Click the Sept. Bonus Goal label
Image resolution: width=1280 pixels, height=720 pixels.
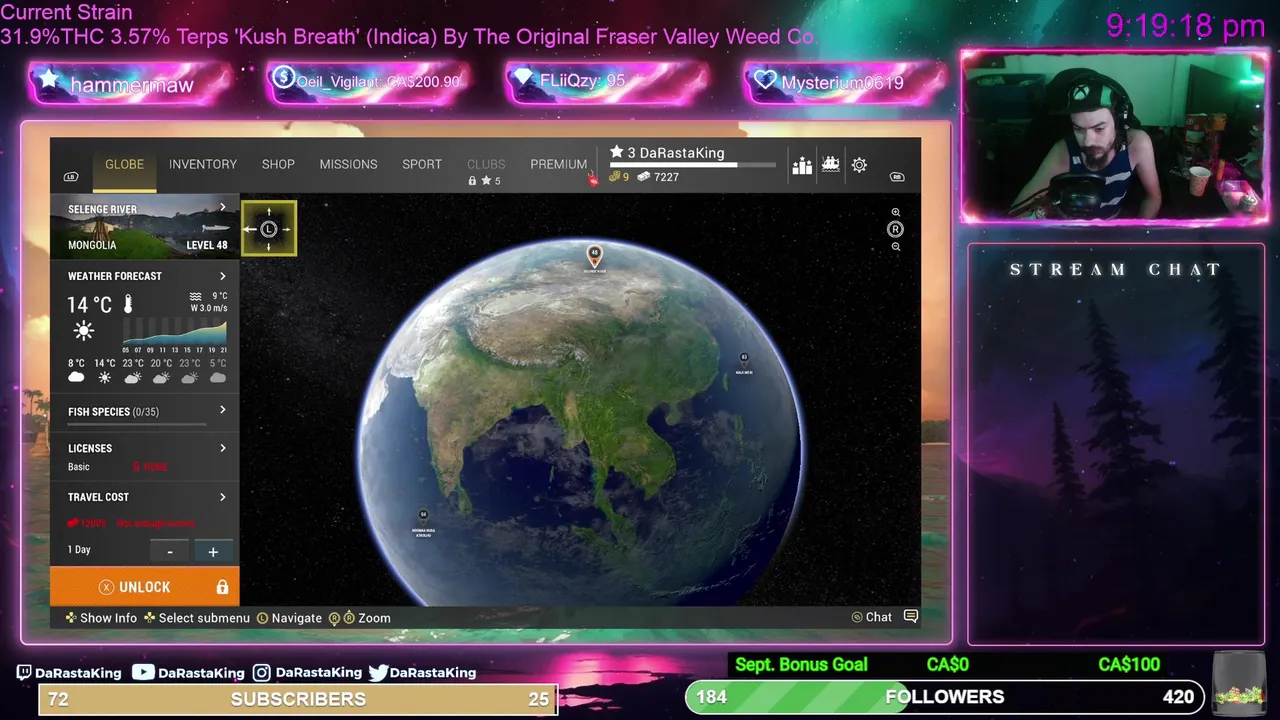tap(801, 665)
